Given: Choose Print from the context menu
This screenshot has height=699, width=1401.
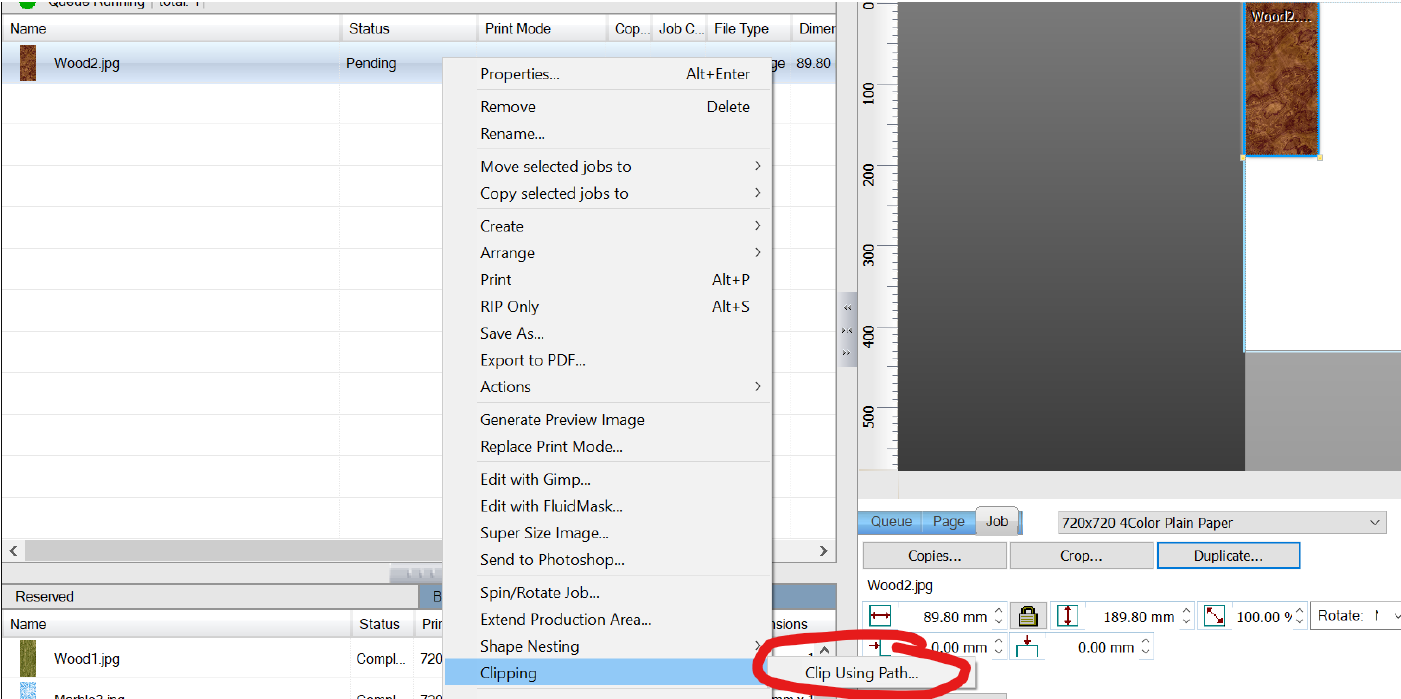Looking at the screenshot, I should tap(607, 280).
